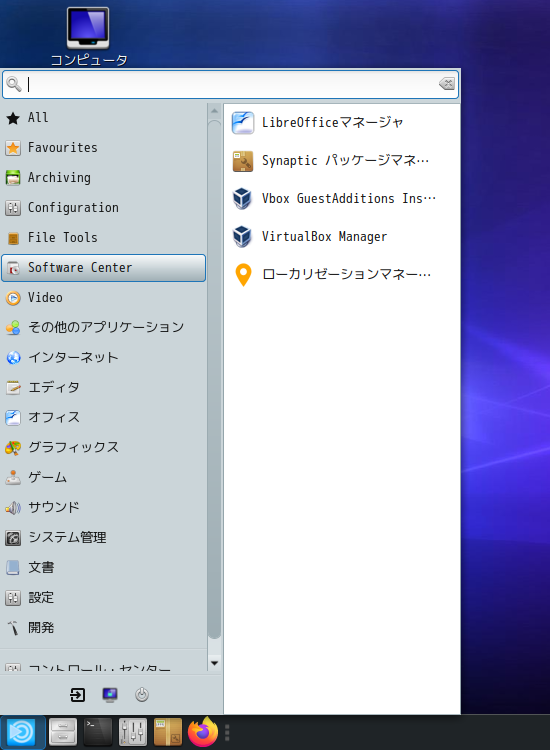Select the オフィス category

(103, 418)
